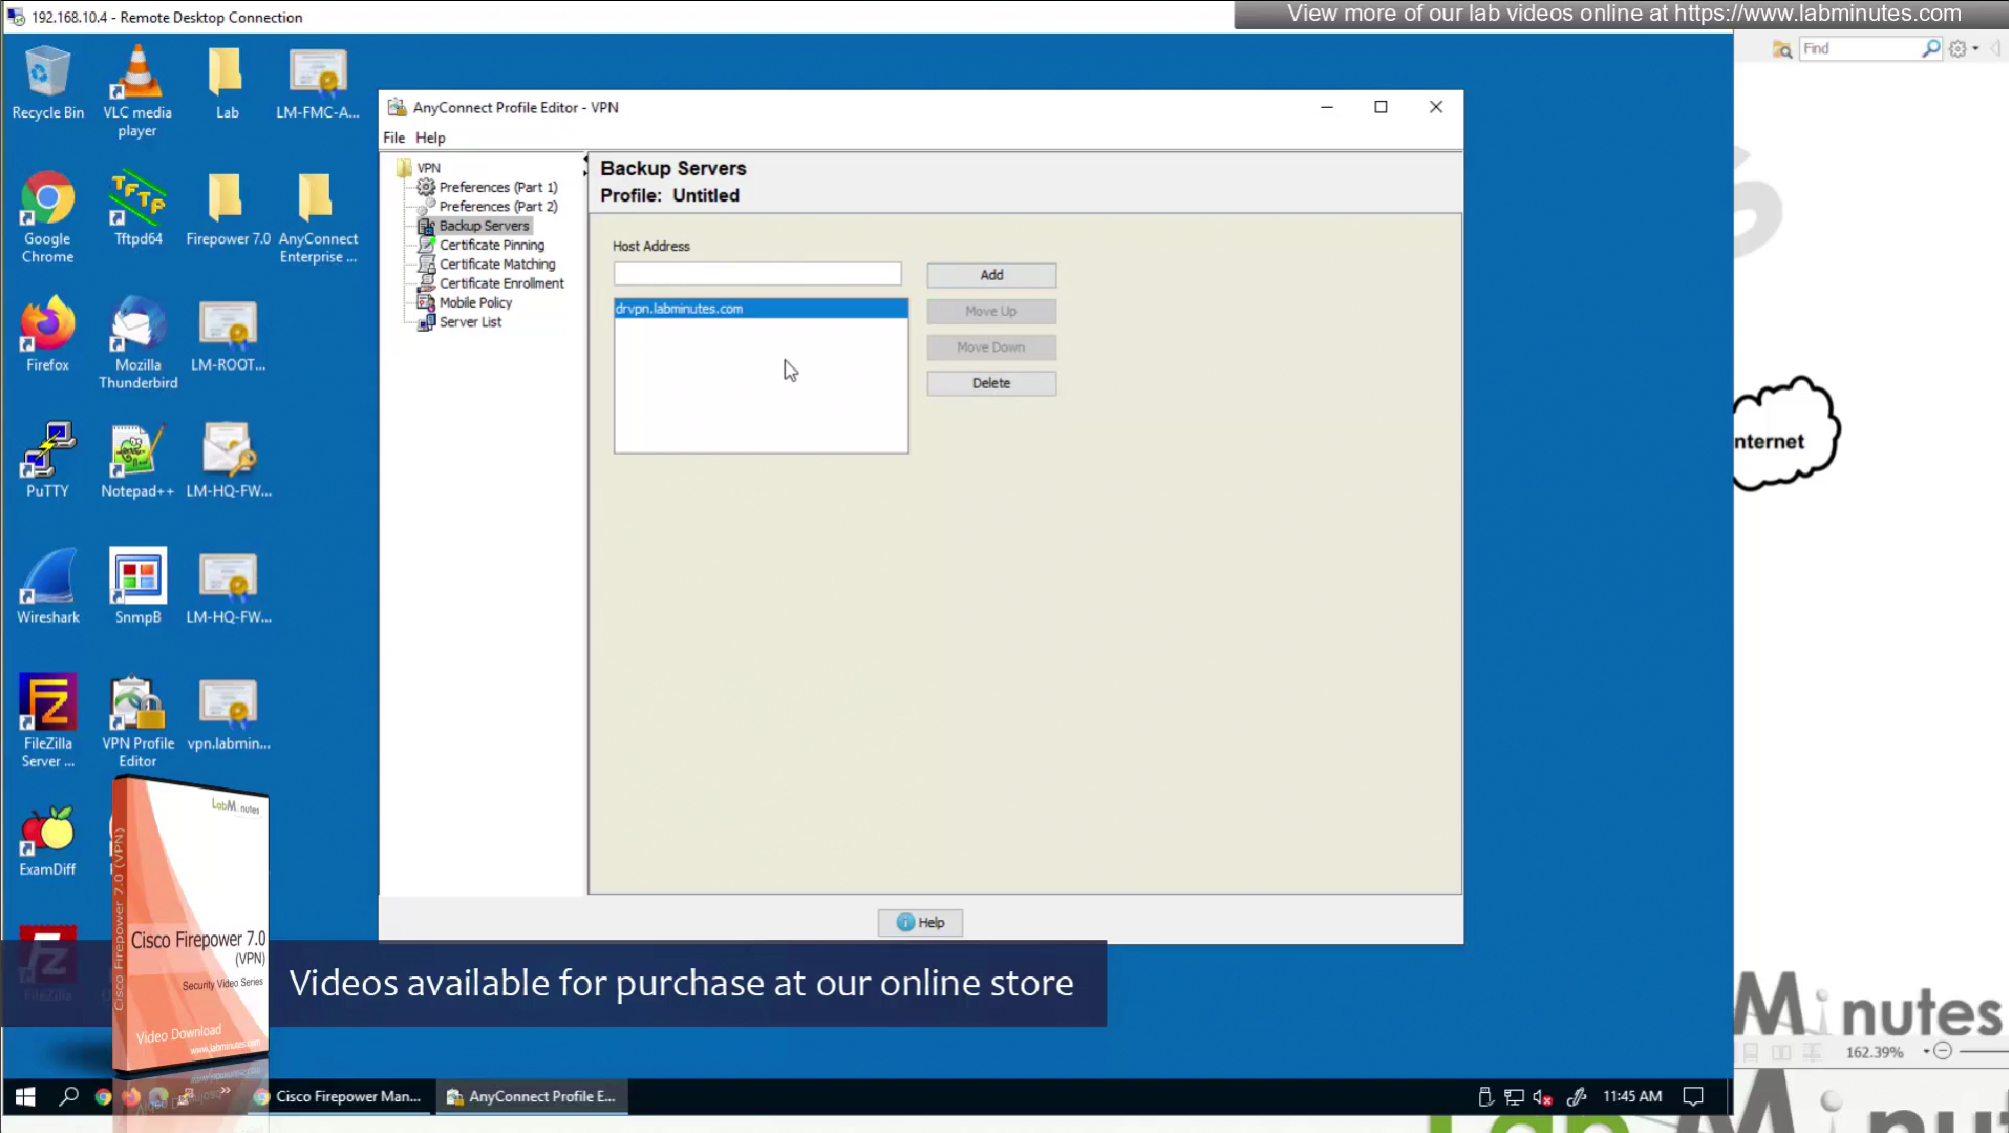Click the muted speaker tray icon

pos(1542,1097)
